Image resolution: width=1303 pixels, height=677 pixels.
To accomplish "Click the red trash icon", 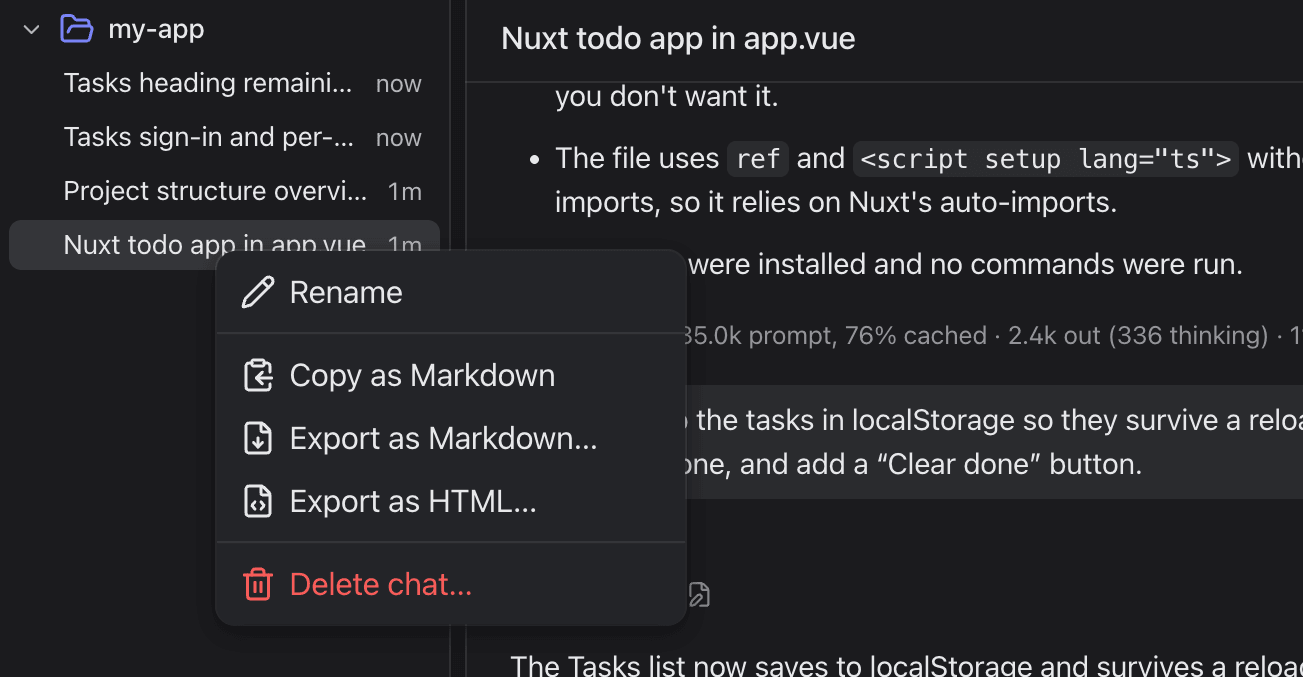I will click(x=258, y=584).
